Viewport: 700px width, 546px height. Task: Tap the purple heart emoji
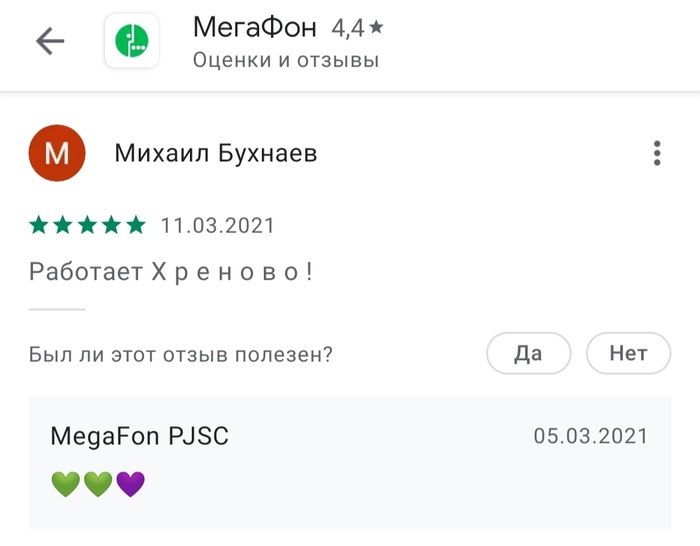[131, 484]
